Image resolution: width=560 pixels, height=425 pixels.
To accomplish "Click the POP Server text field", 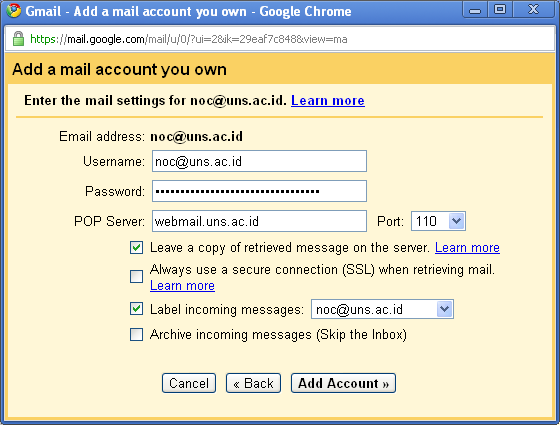I will [x=259, y=221].
